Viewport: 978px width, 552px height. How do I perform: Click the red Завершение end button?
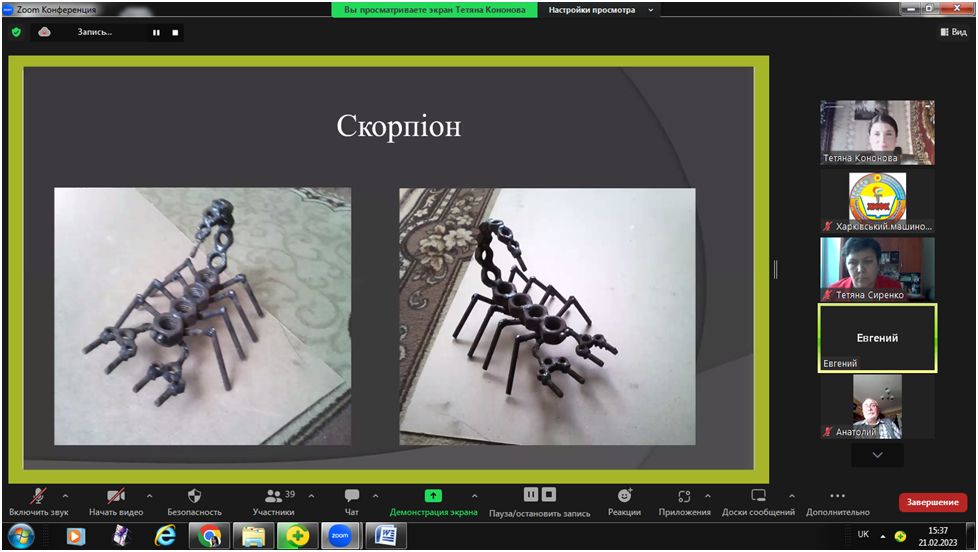(x=932, y=502)
